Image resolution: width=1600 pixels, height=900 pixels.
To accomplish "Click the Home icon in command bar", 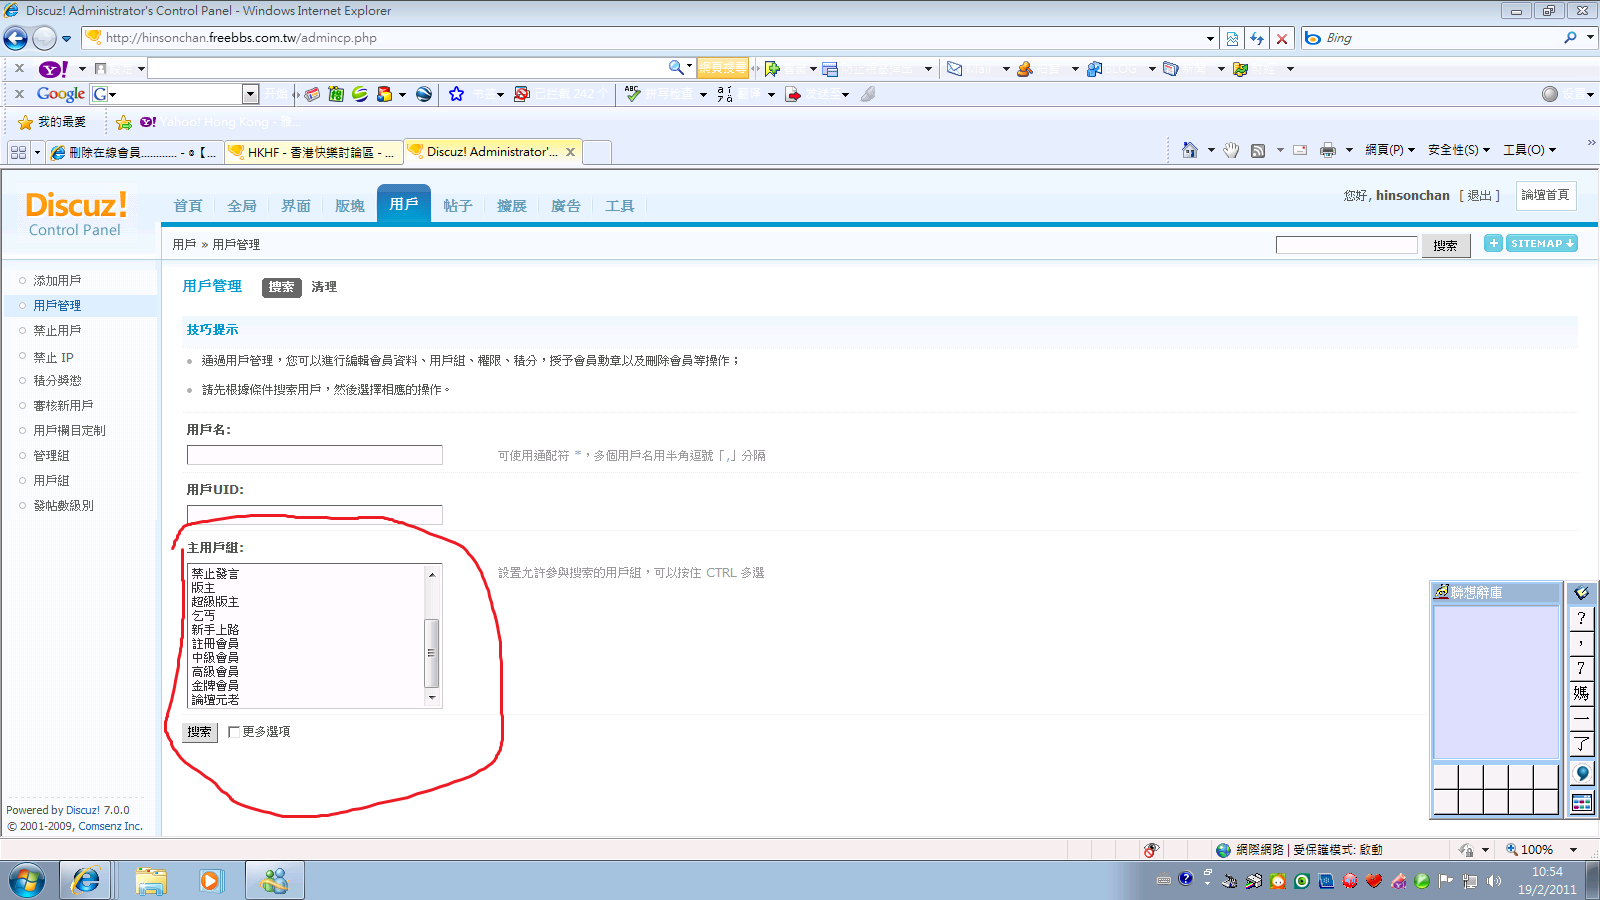I will (1189, 150).
